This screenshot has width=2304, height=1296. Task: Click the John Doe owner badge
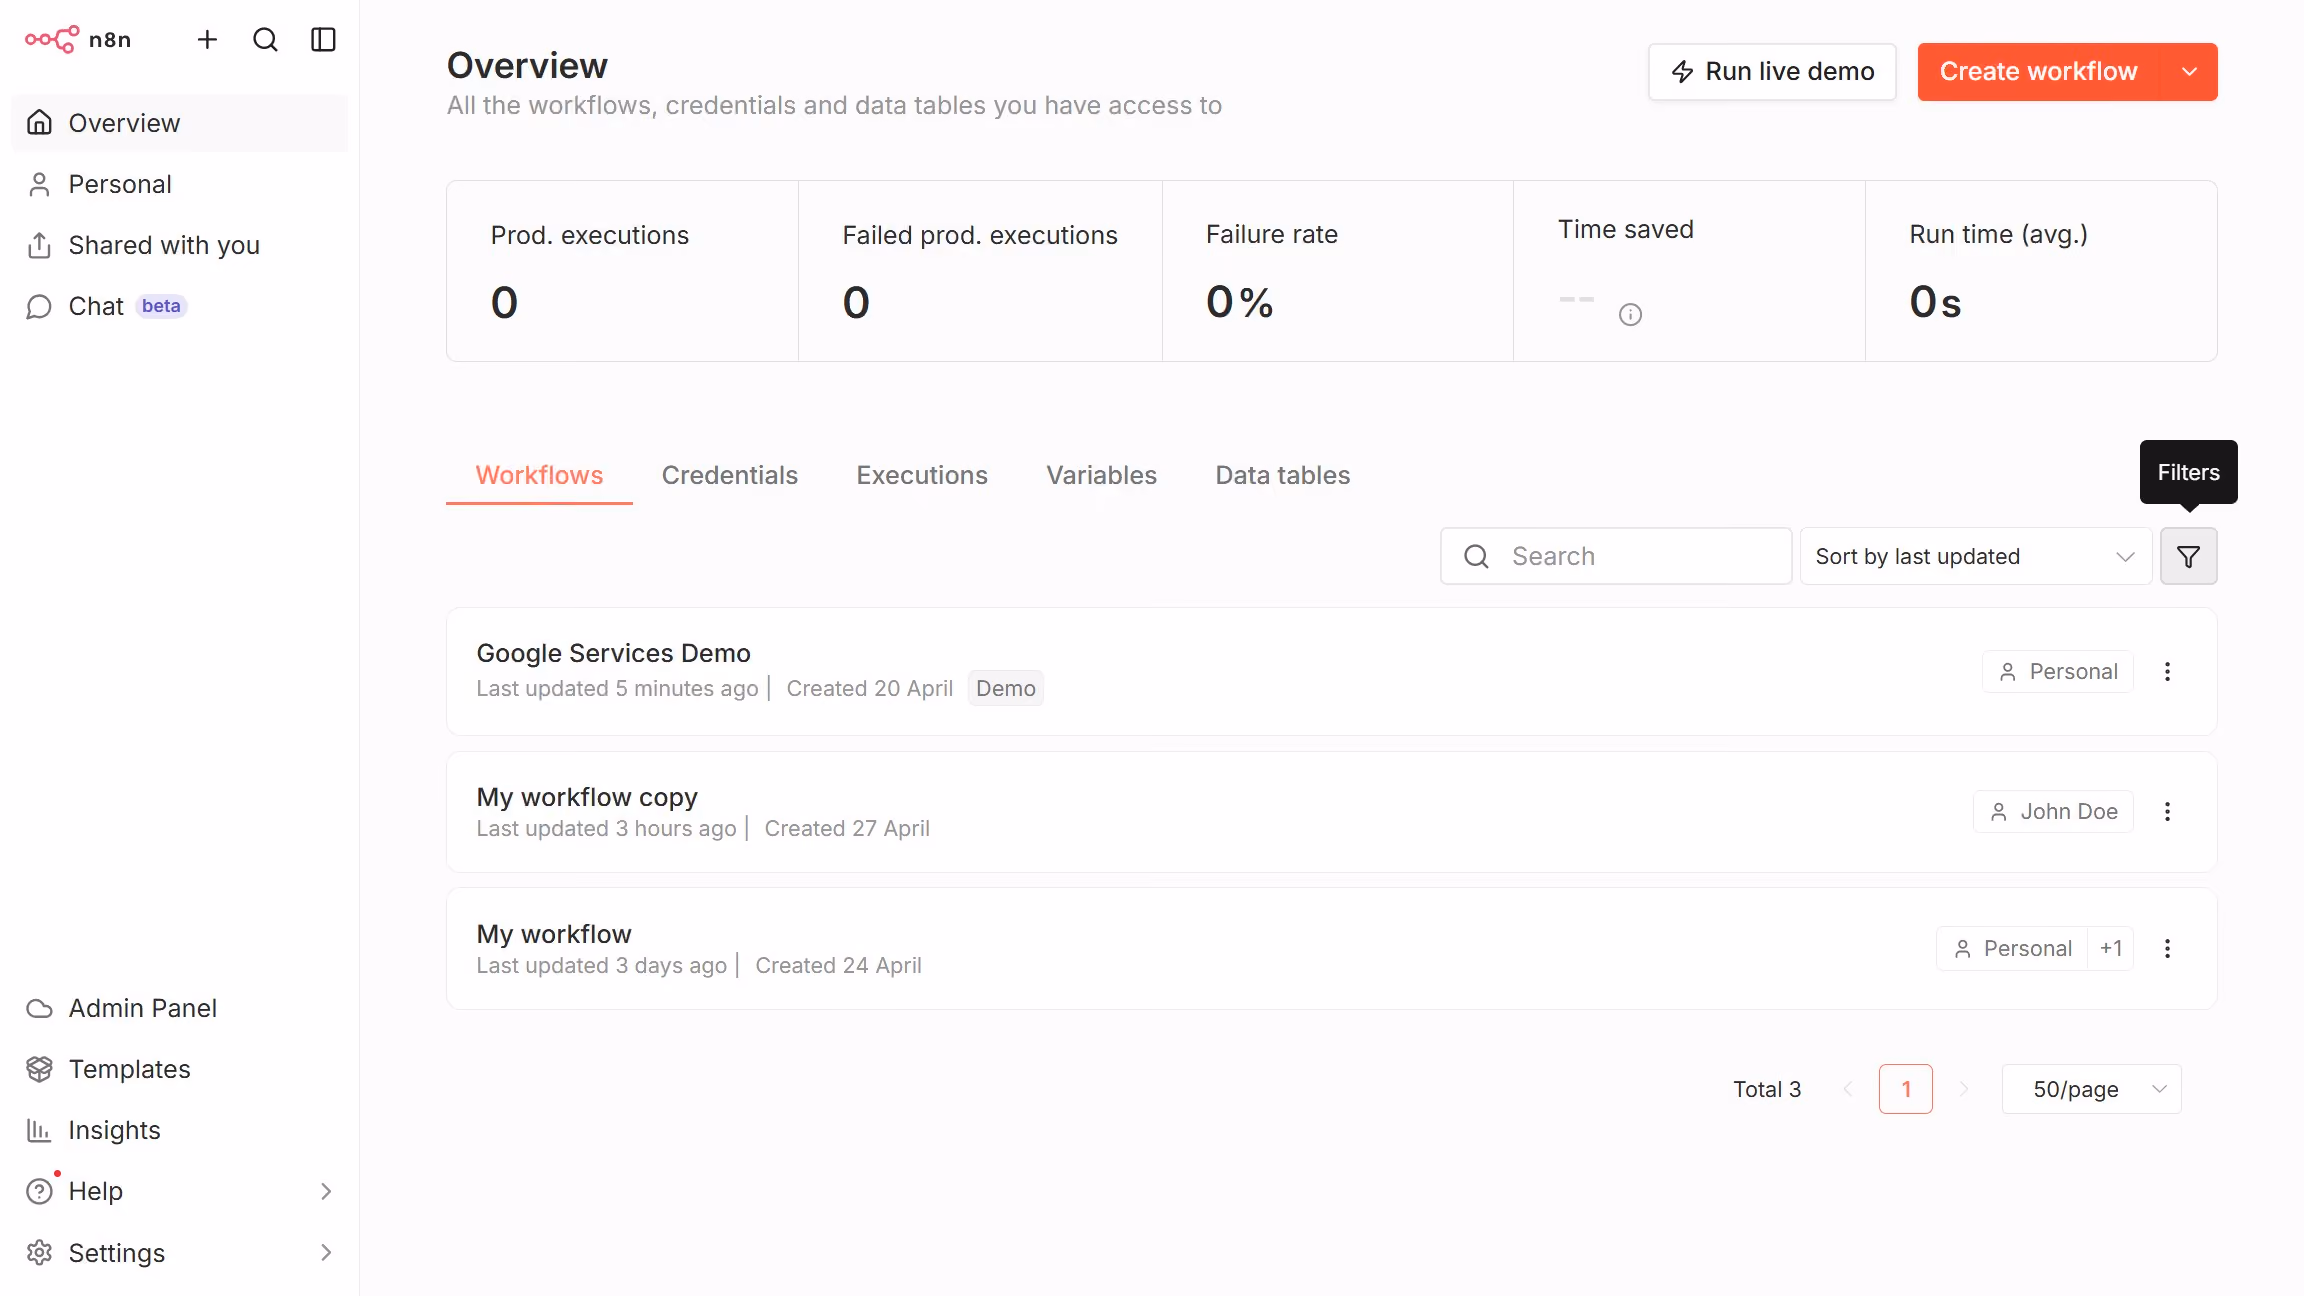pos(2054,812)
